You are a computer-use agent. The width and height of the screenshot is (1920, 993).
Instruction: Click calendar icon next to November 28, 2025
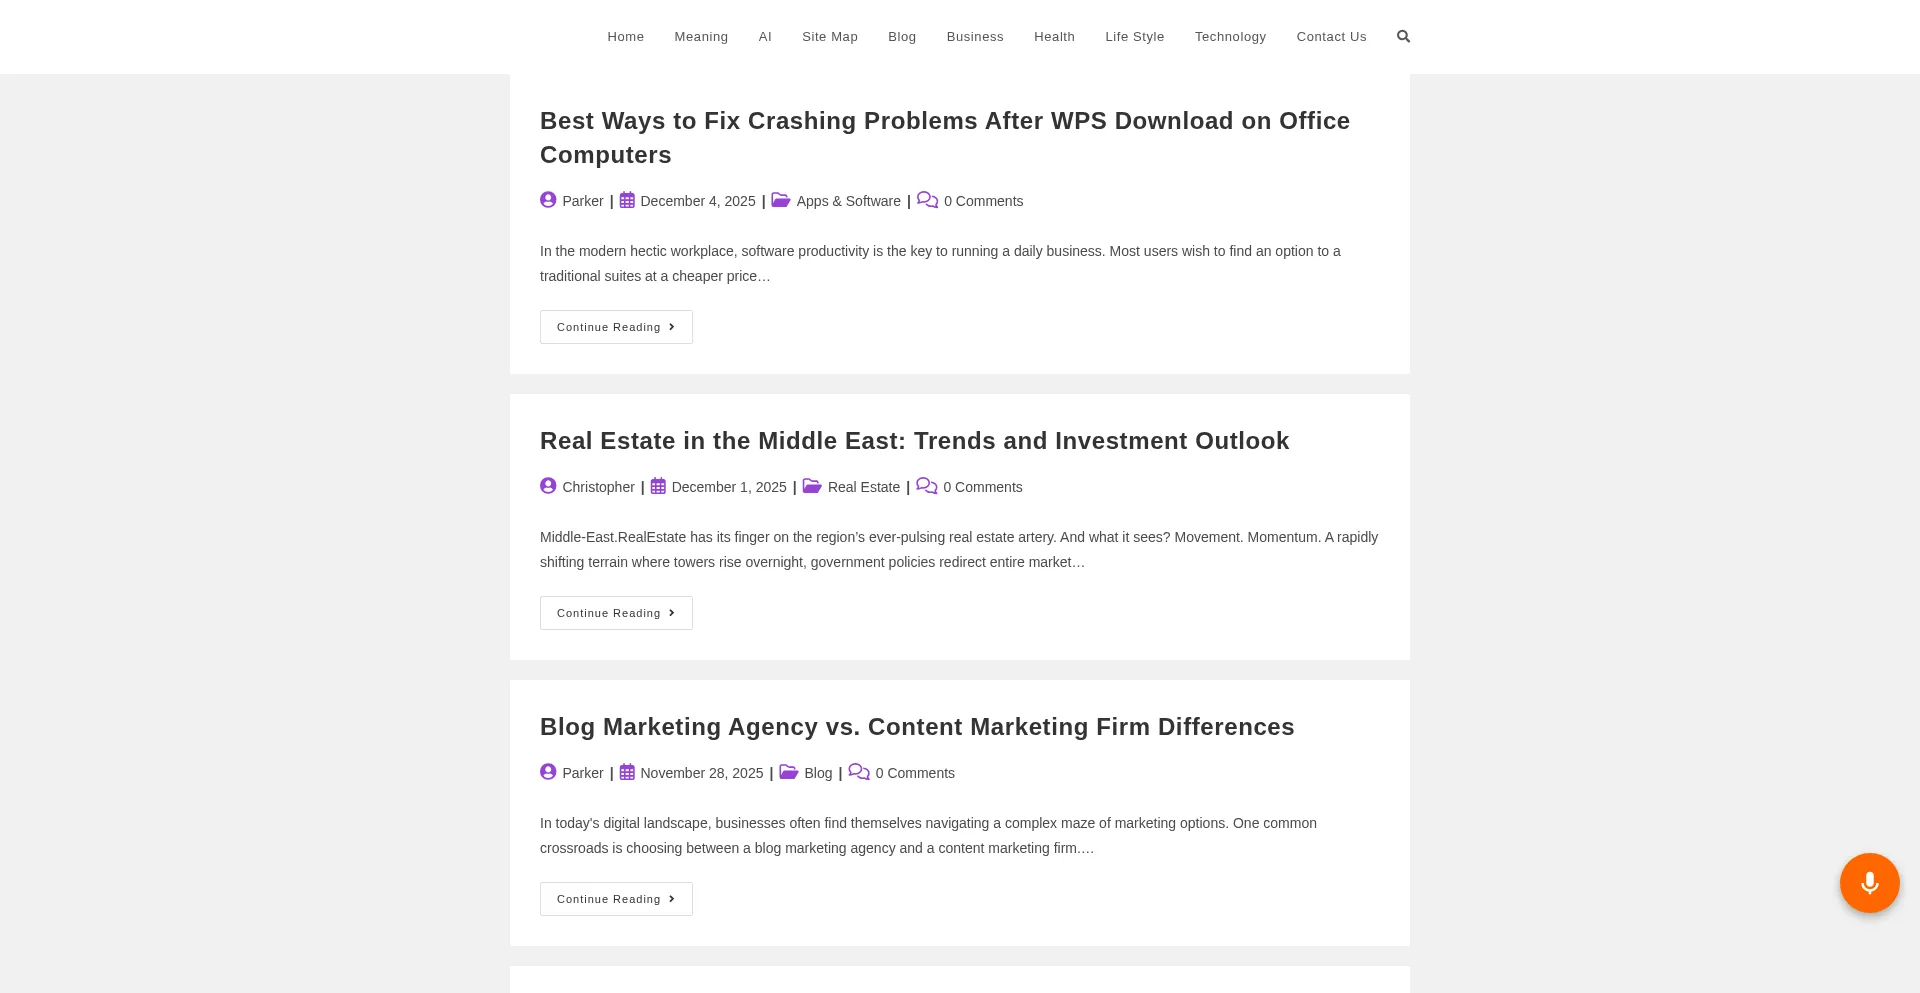(627, 772)
